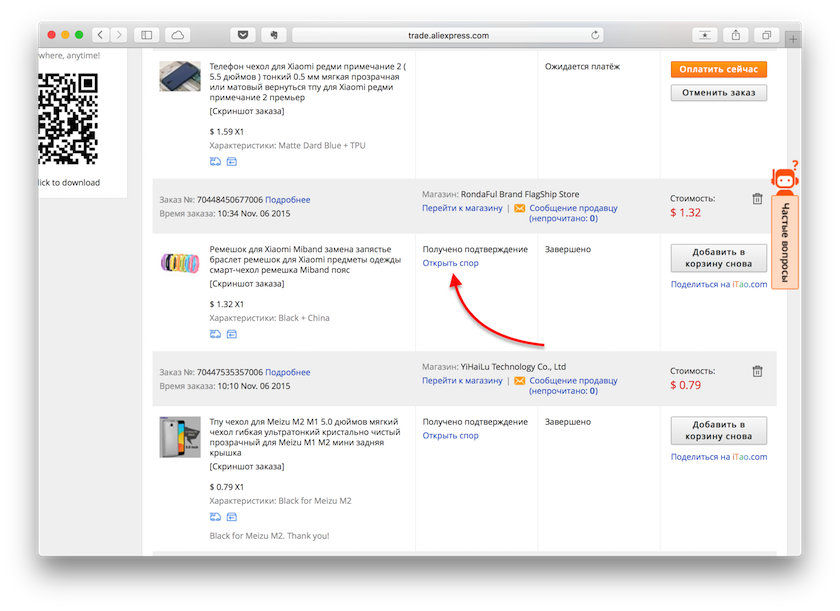Open the Xiaomi Redmi Note 2 case title

(x=308, y=82)
